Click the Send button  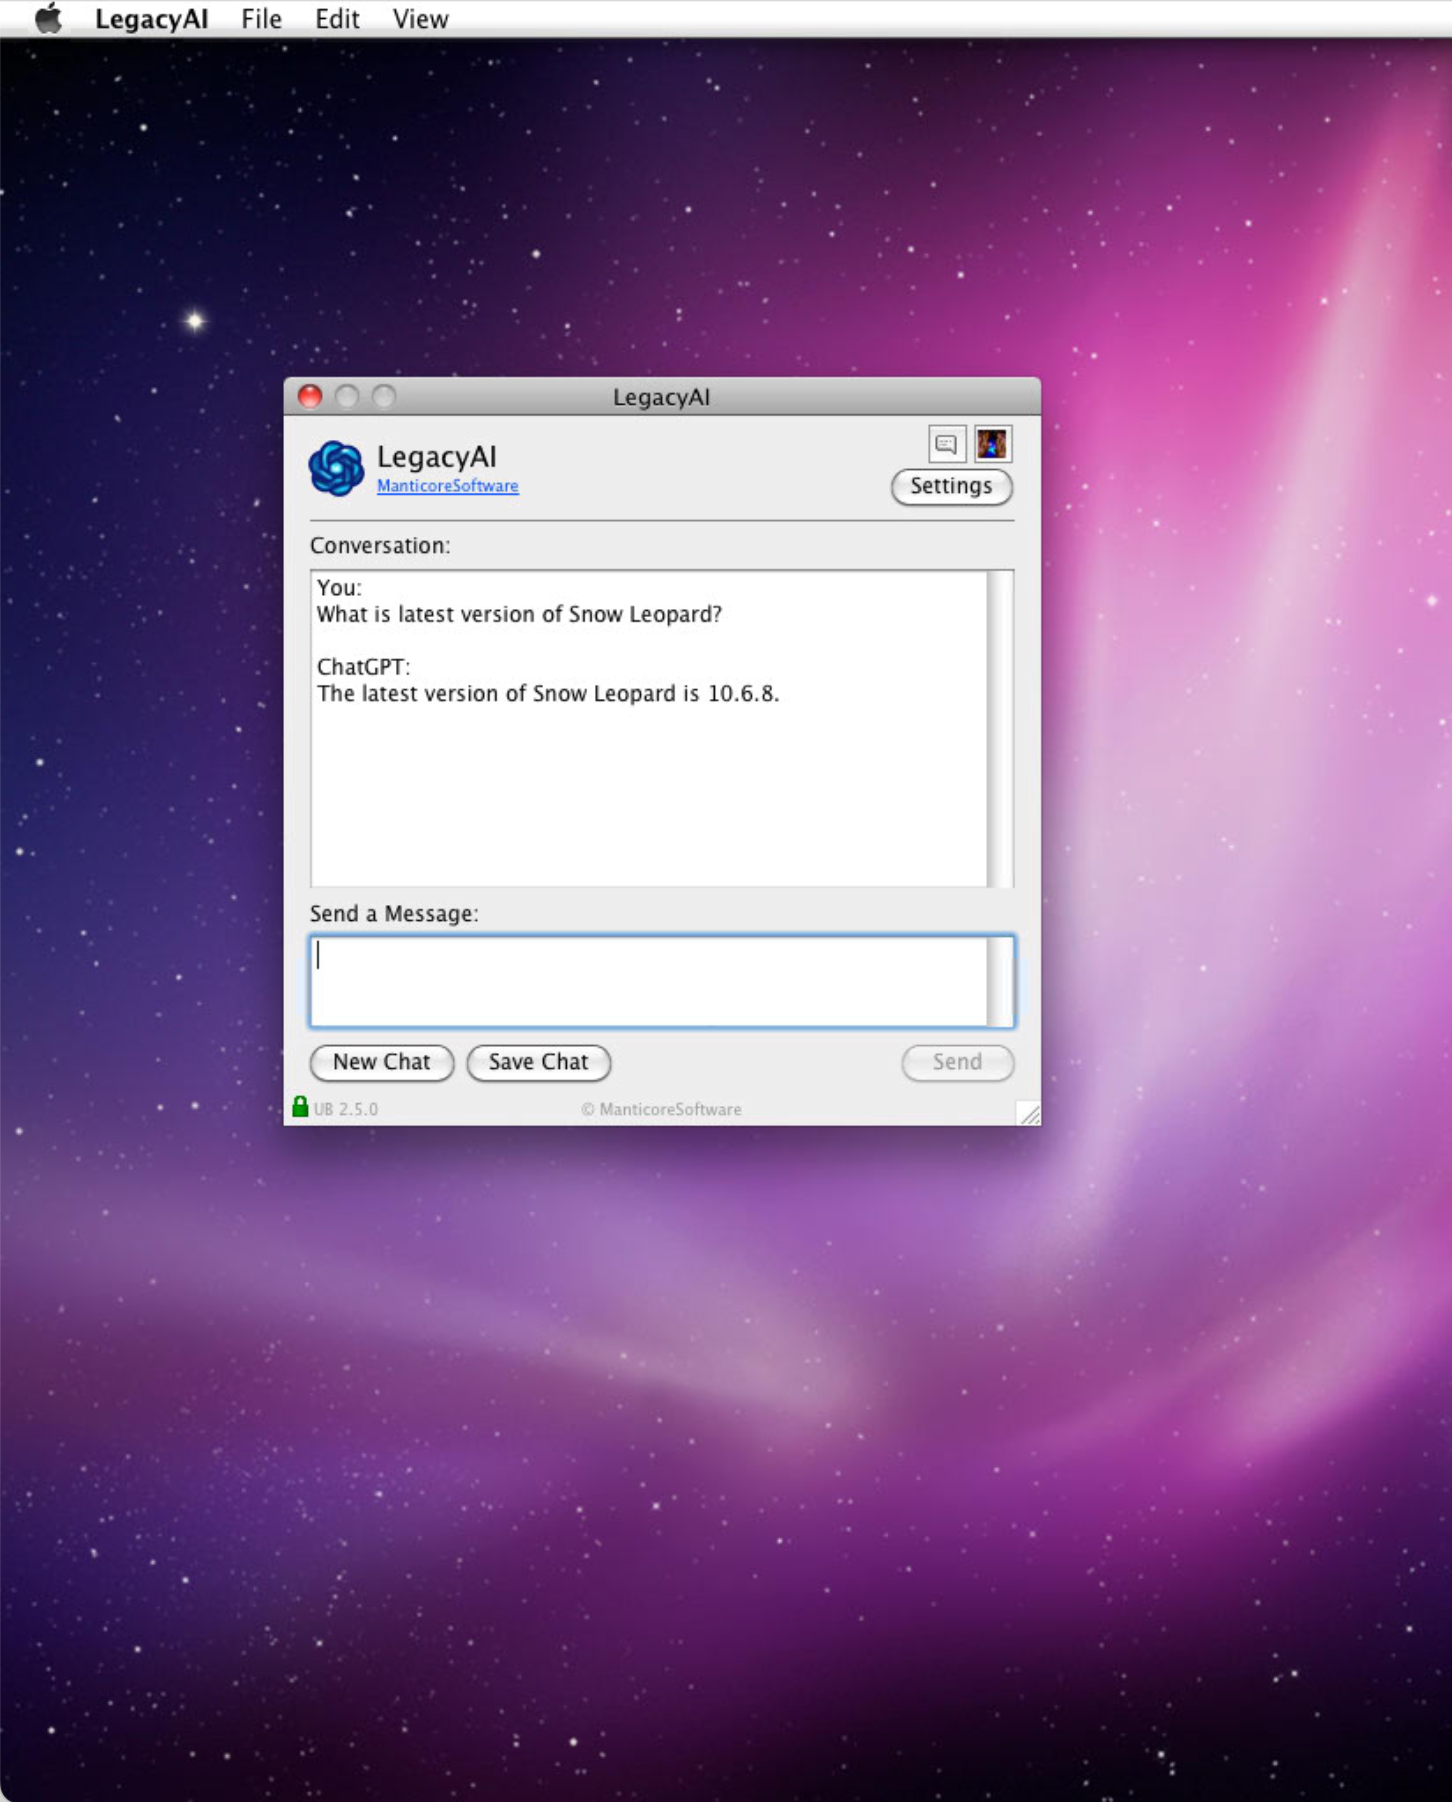(957, 1062)
